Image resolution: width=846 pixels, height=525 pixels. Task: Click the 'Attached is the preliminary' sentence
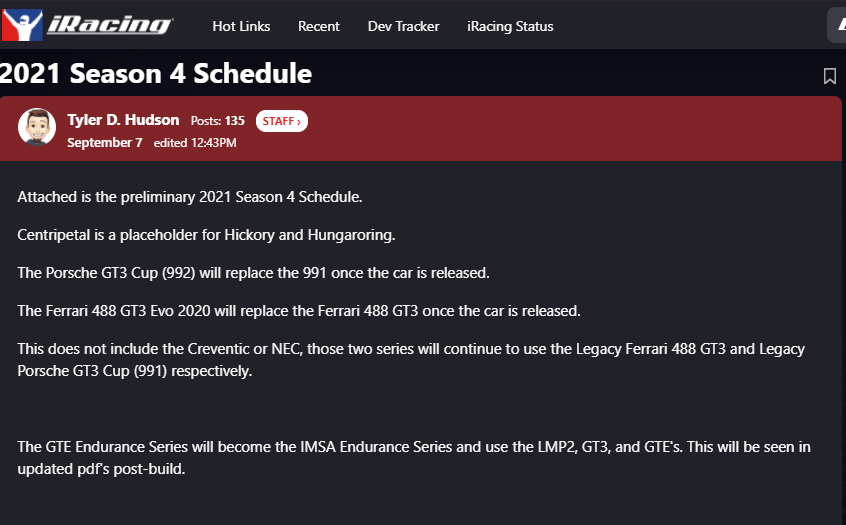click(189, 197)
